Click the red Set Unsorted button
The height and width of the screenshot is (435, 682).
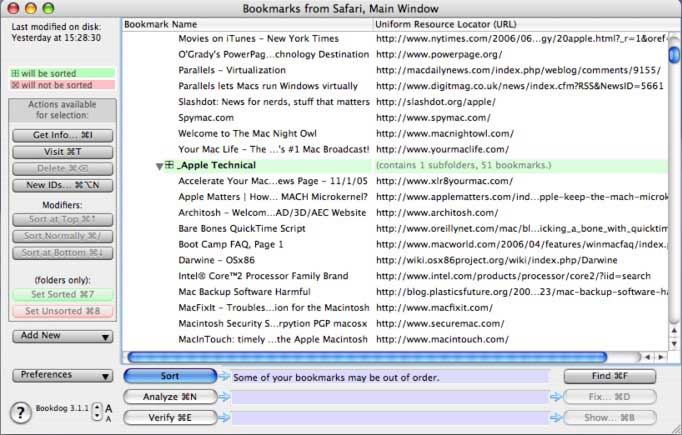click(x=63, y=311)
